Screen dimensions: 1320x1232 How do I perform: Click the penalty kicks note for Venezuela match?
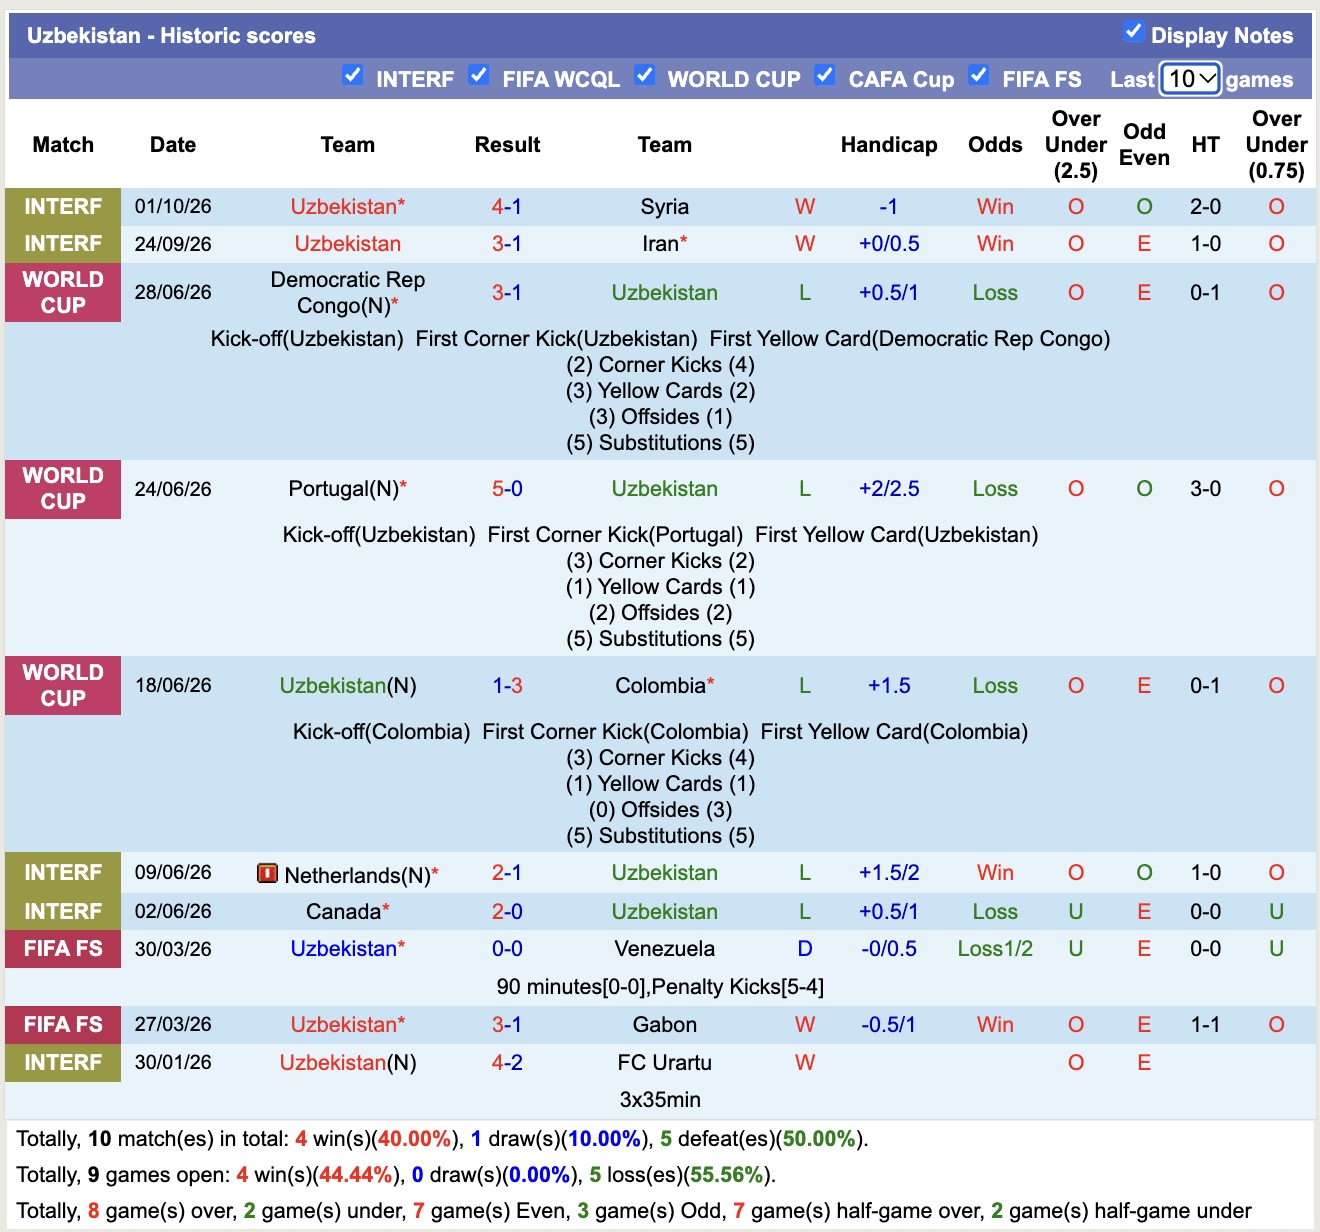660,987
